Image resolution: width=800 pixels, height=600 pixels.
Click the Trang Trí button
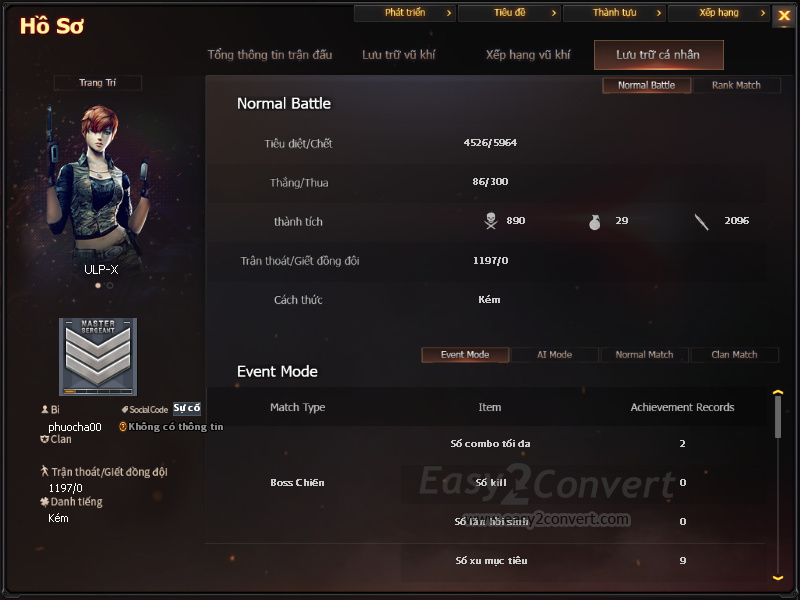tap(97, 83)
